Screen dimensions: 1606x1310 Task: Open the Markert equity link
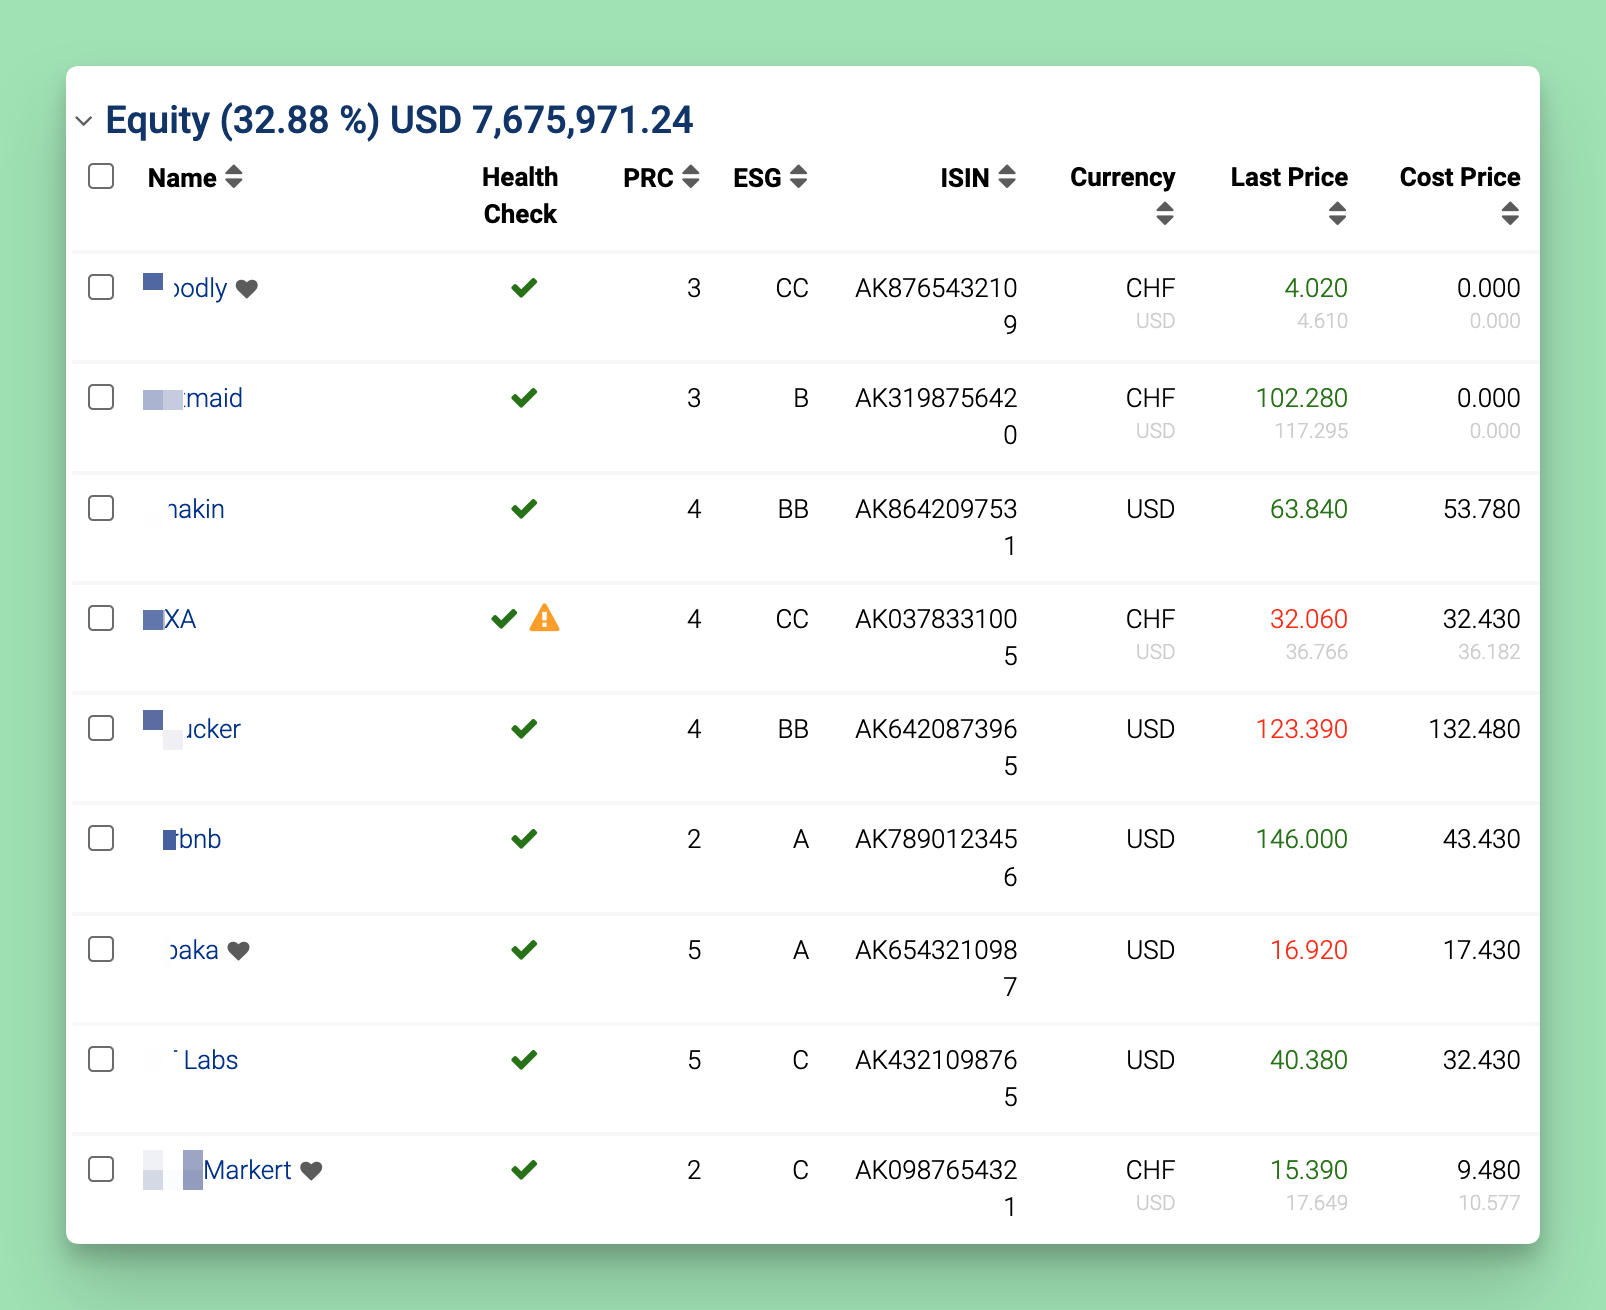pos(246,1170)
